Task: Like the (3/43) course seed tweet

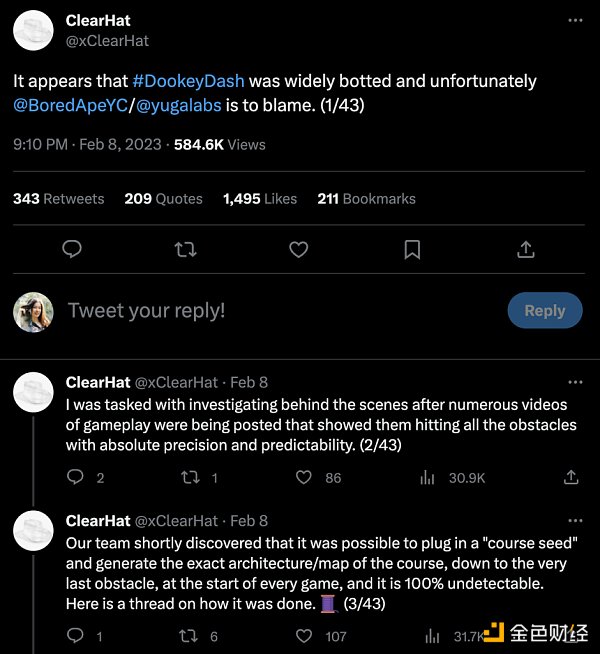Action: (x=304, y=635)
